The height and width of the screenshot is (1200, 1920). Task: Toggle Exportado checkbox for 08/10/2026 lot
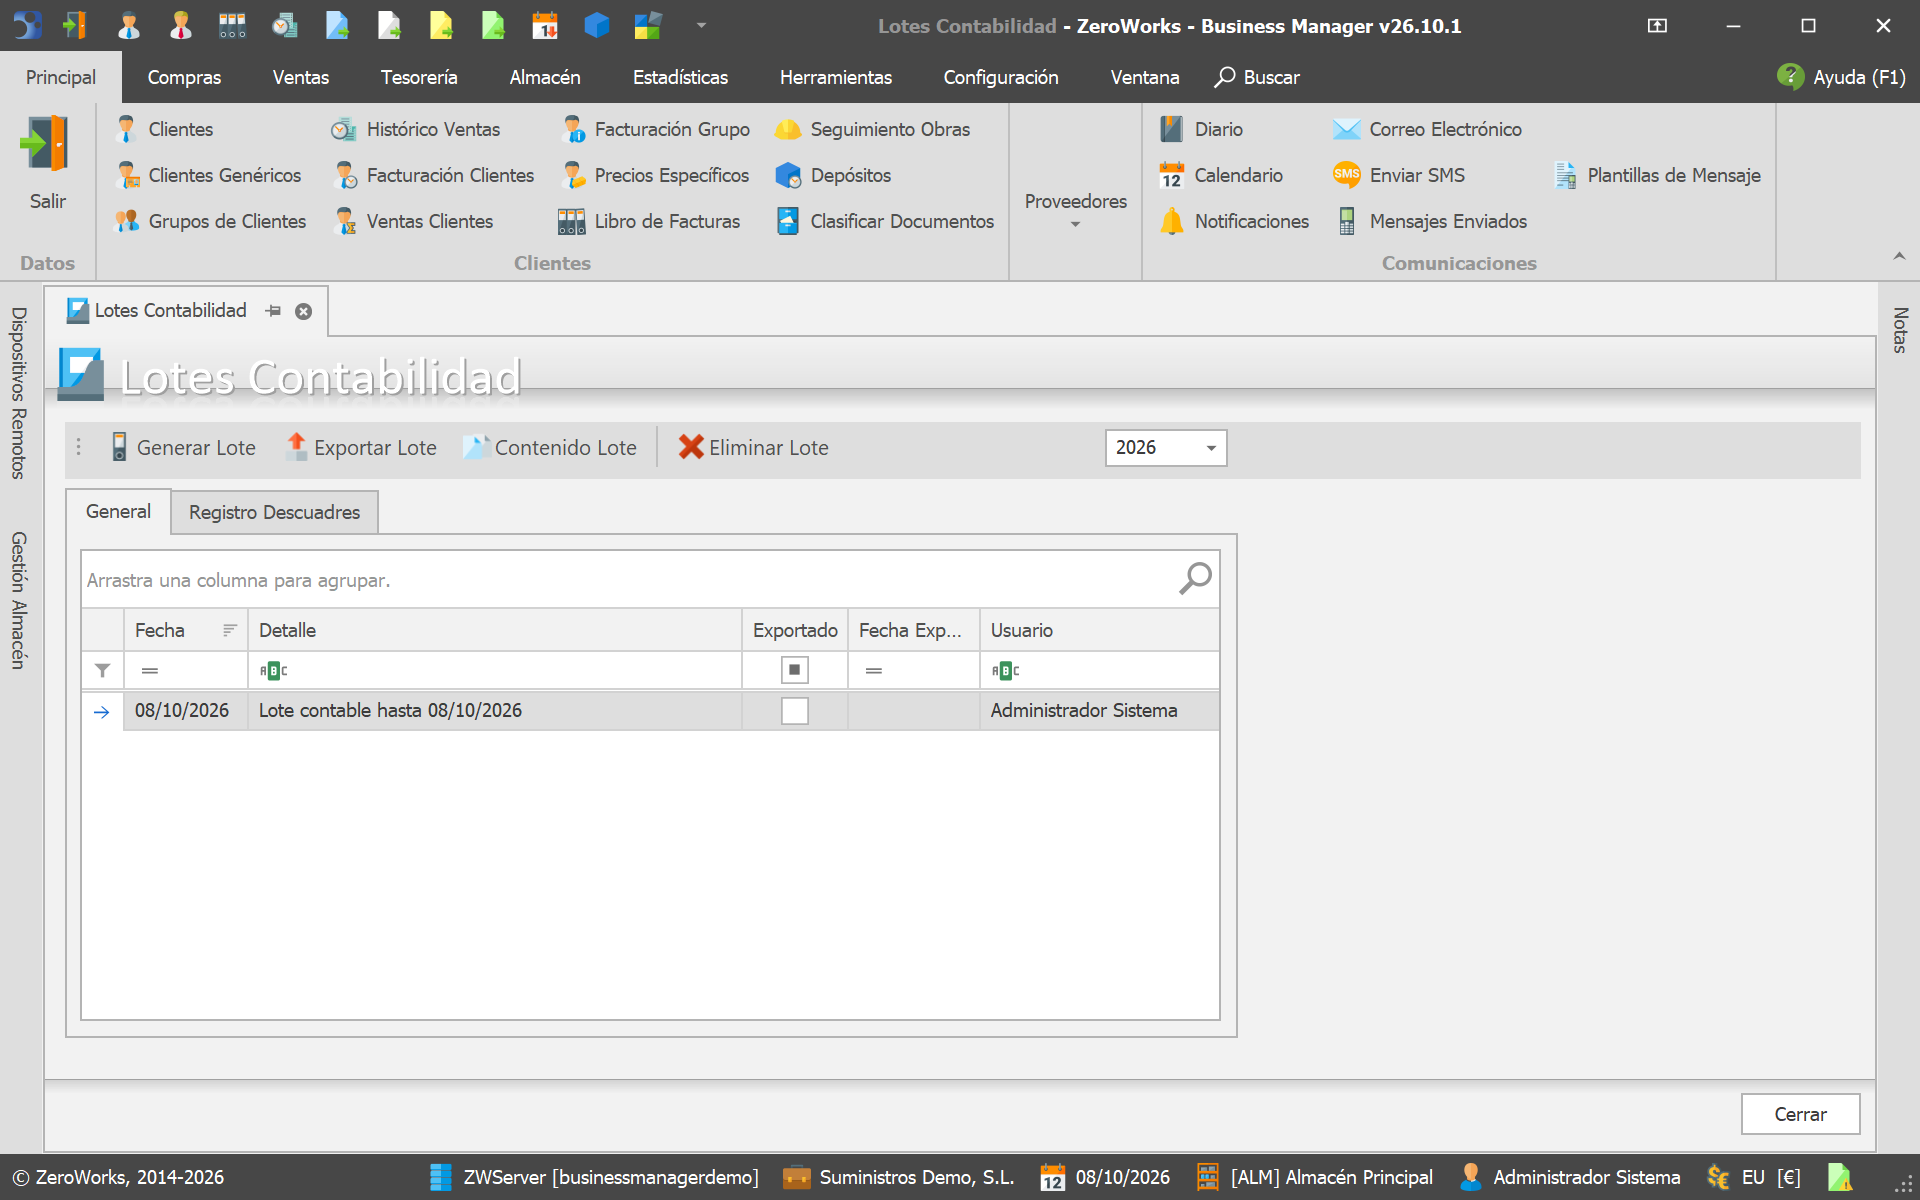tap(795, 711)
